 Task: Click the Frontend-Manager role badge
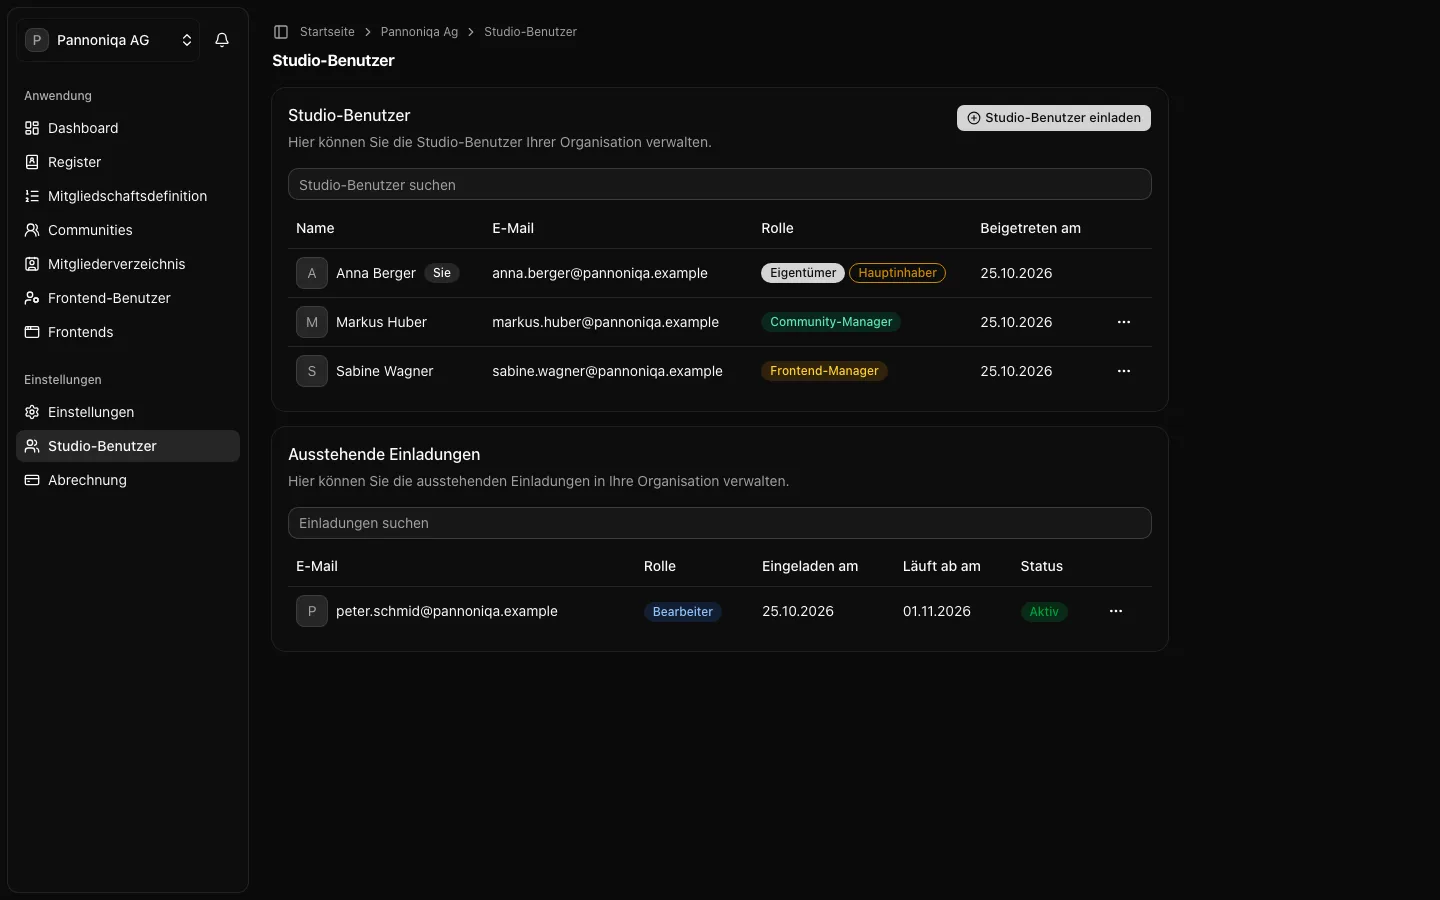pos(824,371)
